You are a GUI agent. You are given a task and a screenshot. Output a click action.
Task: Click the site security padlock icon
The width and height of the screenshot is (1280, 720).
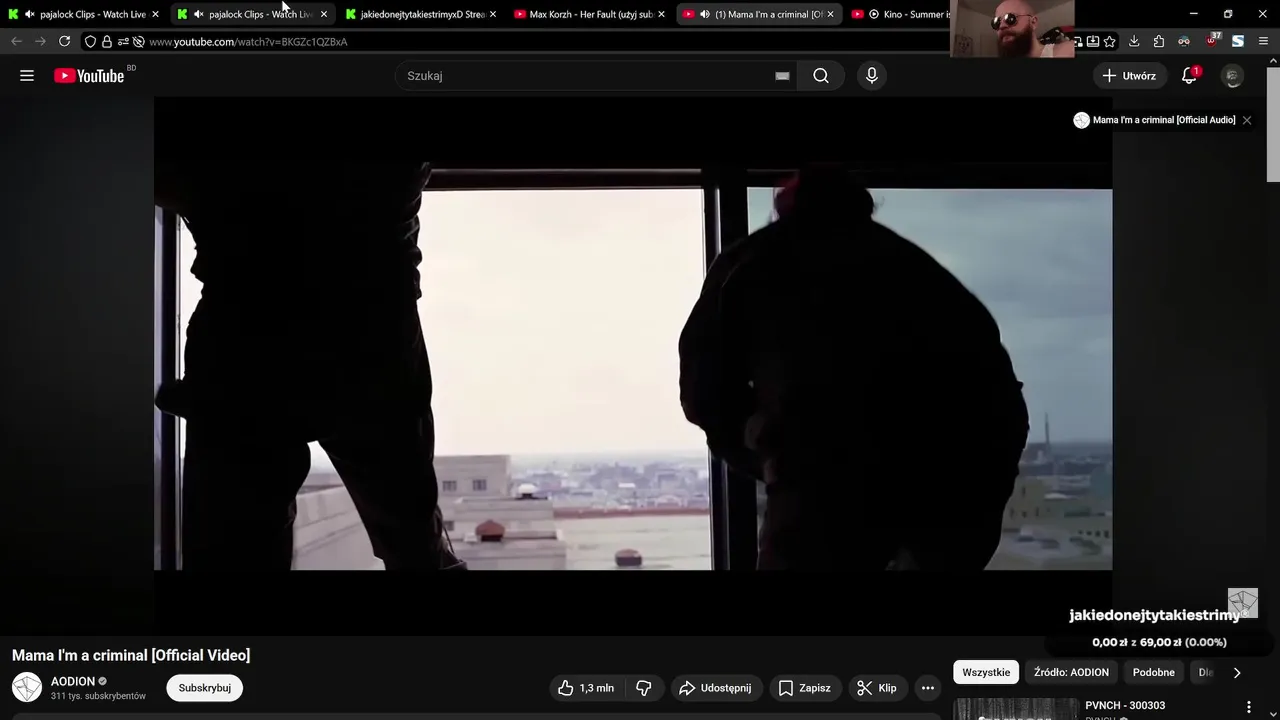(x=107, y=41)
